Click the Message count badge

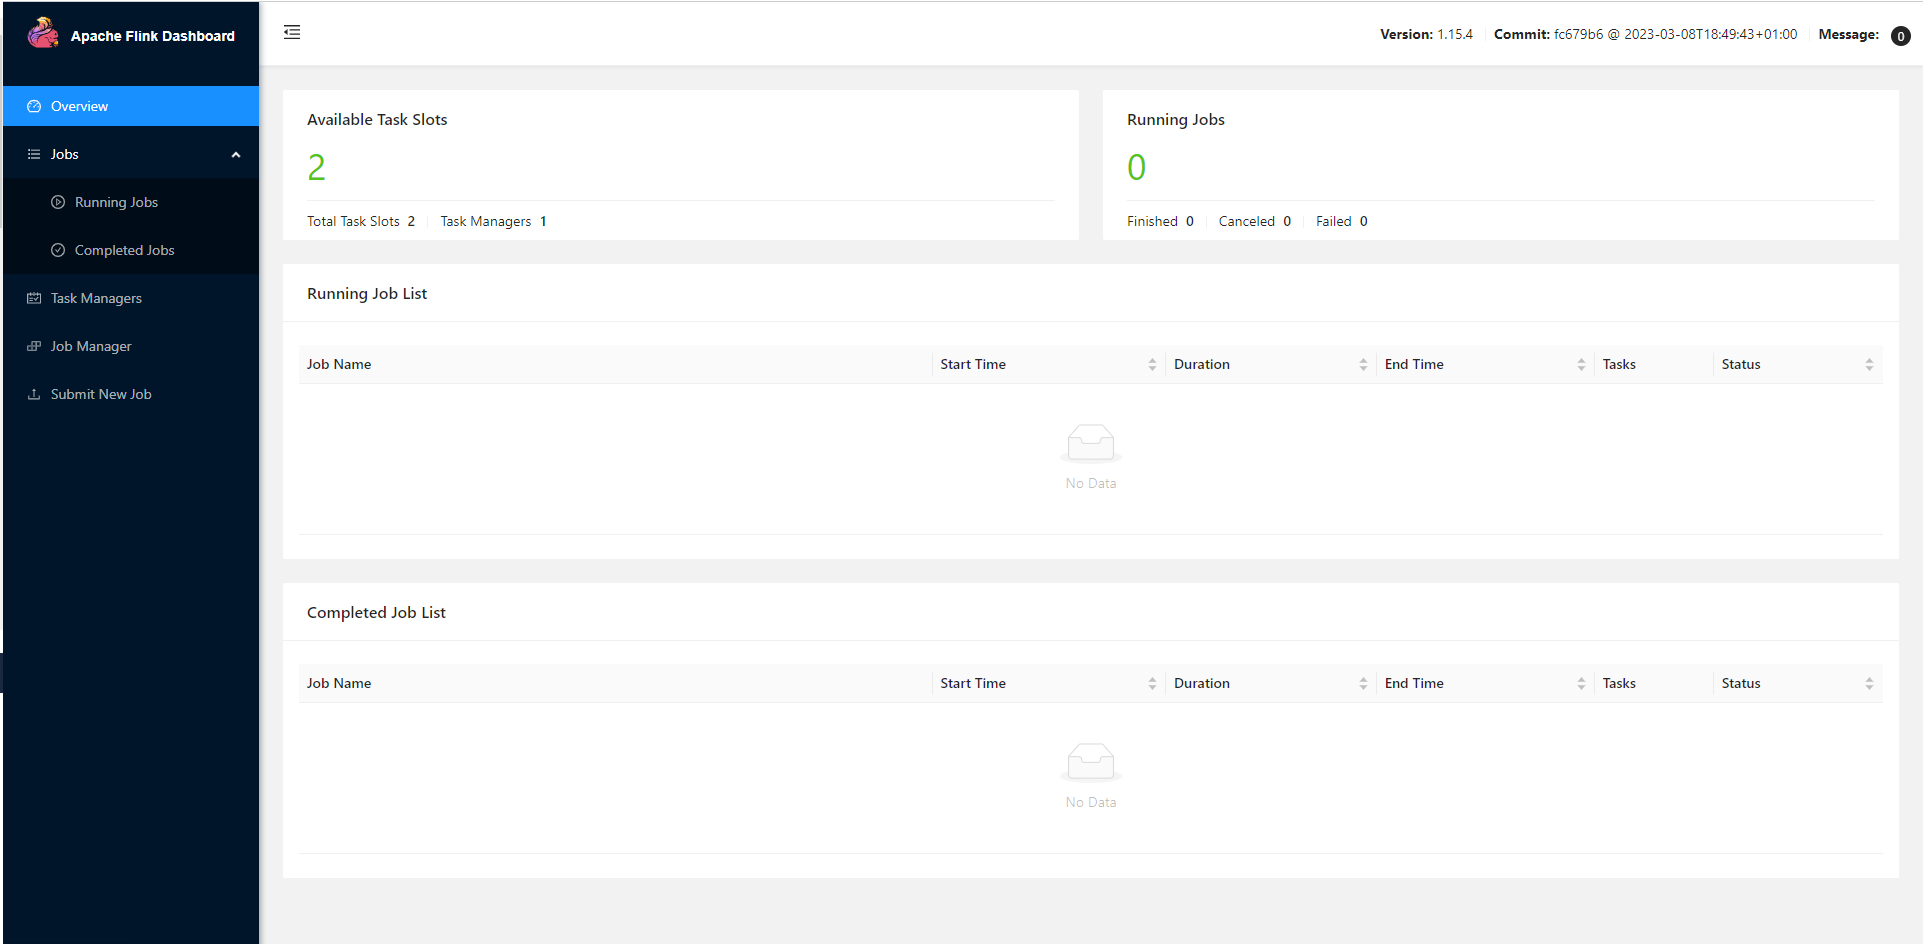click(1900, 36)
